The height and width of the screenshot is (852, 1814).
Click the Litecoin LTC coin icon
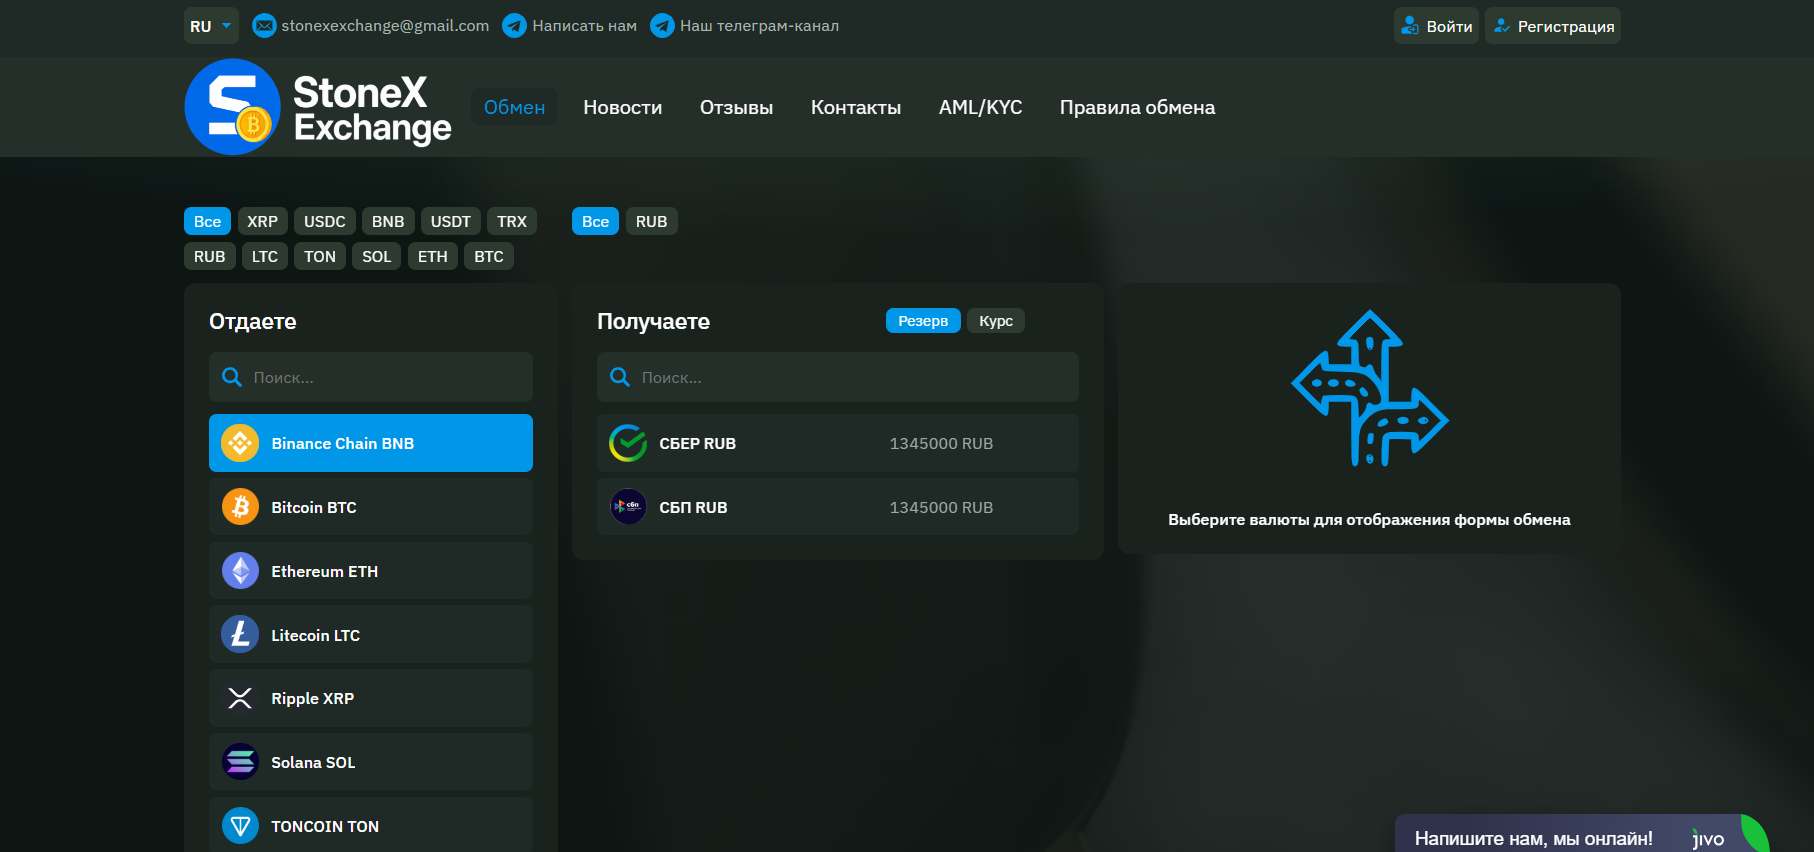click(x=240, y=634)
